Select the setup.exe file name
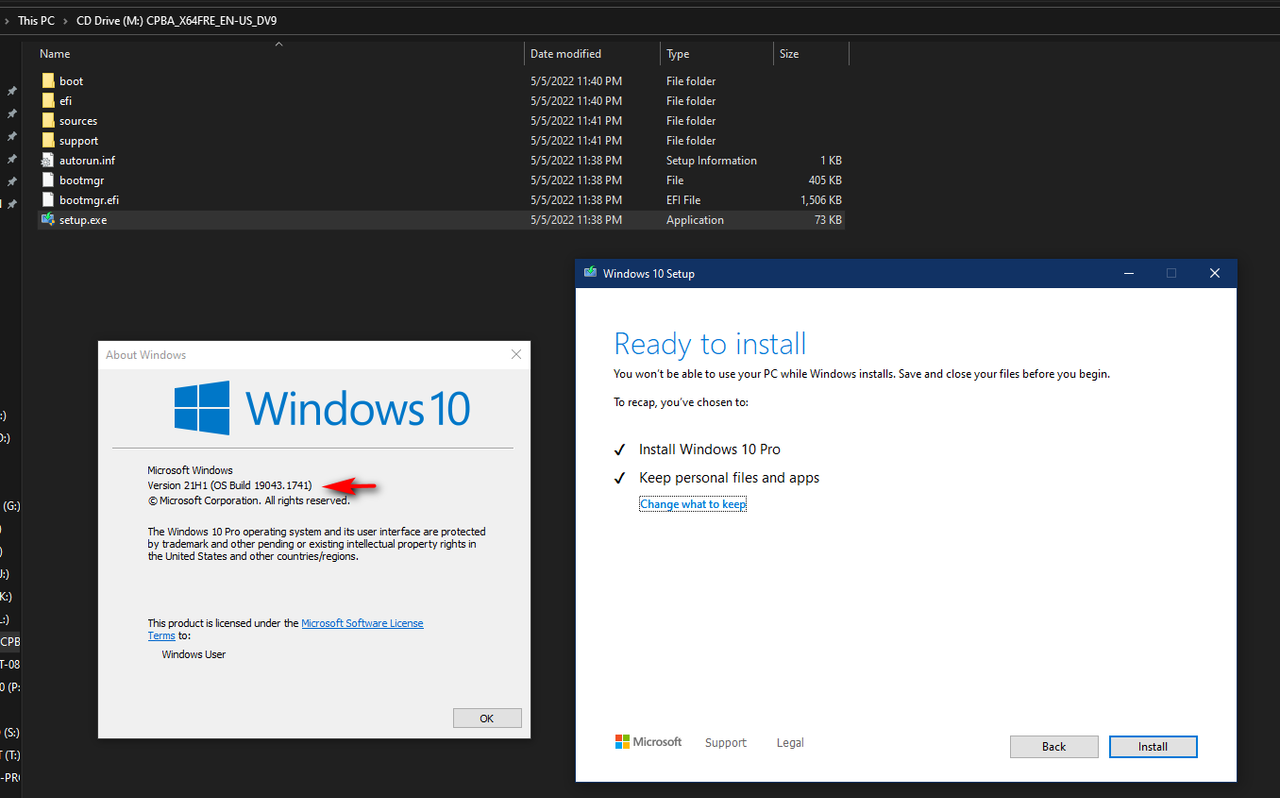Viewport: 1280px width, 798px height. [83, 220]
